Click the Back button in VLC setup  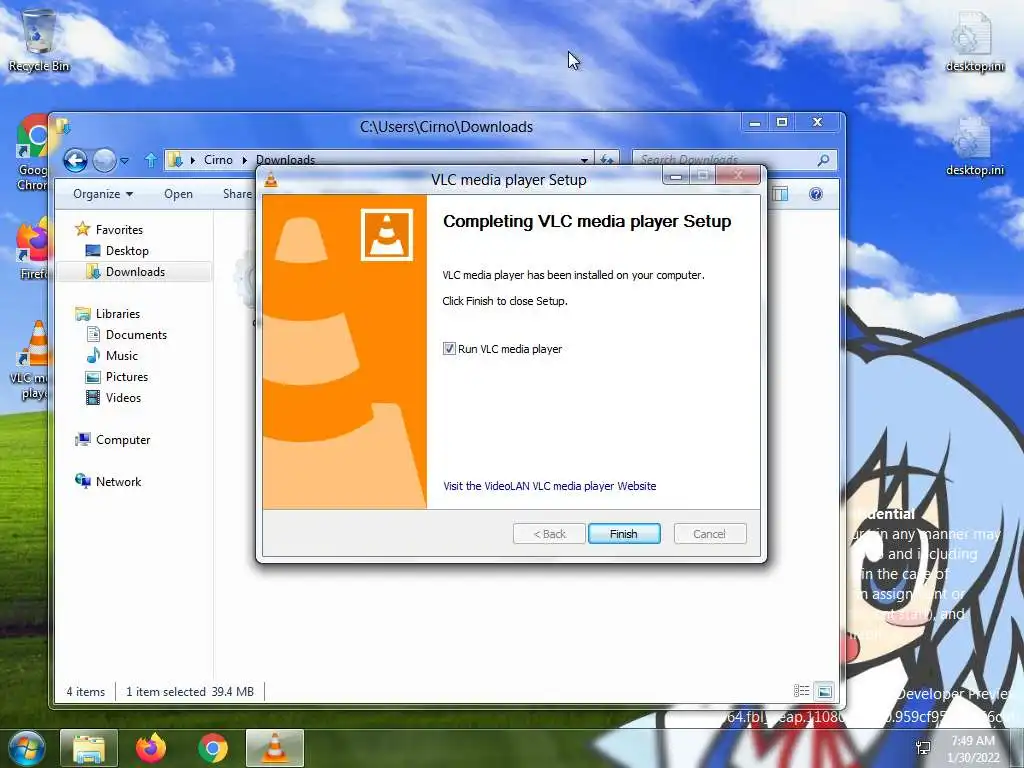(549, 534)
